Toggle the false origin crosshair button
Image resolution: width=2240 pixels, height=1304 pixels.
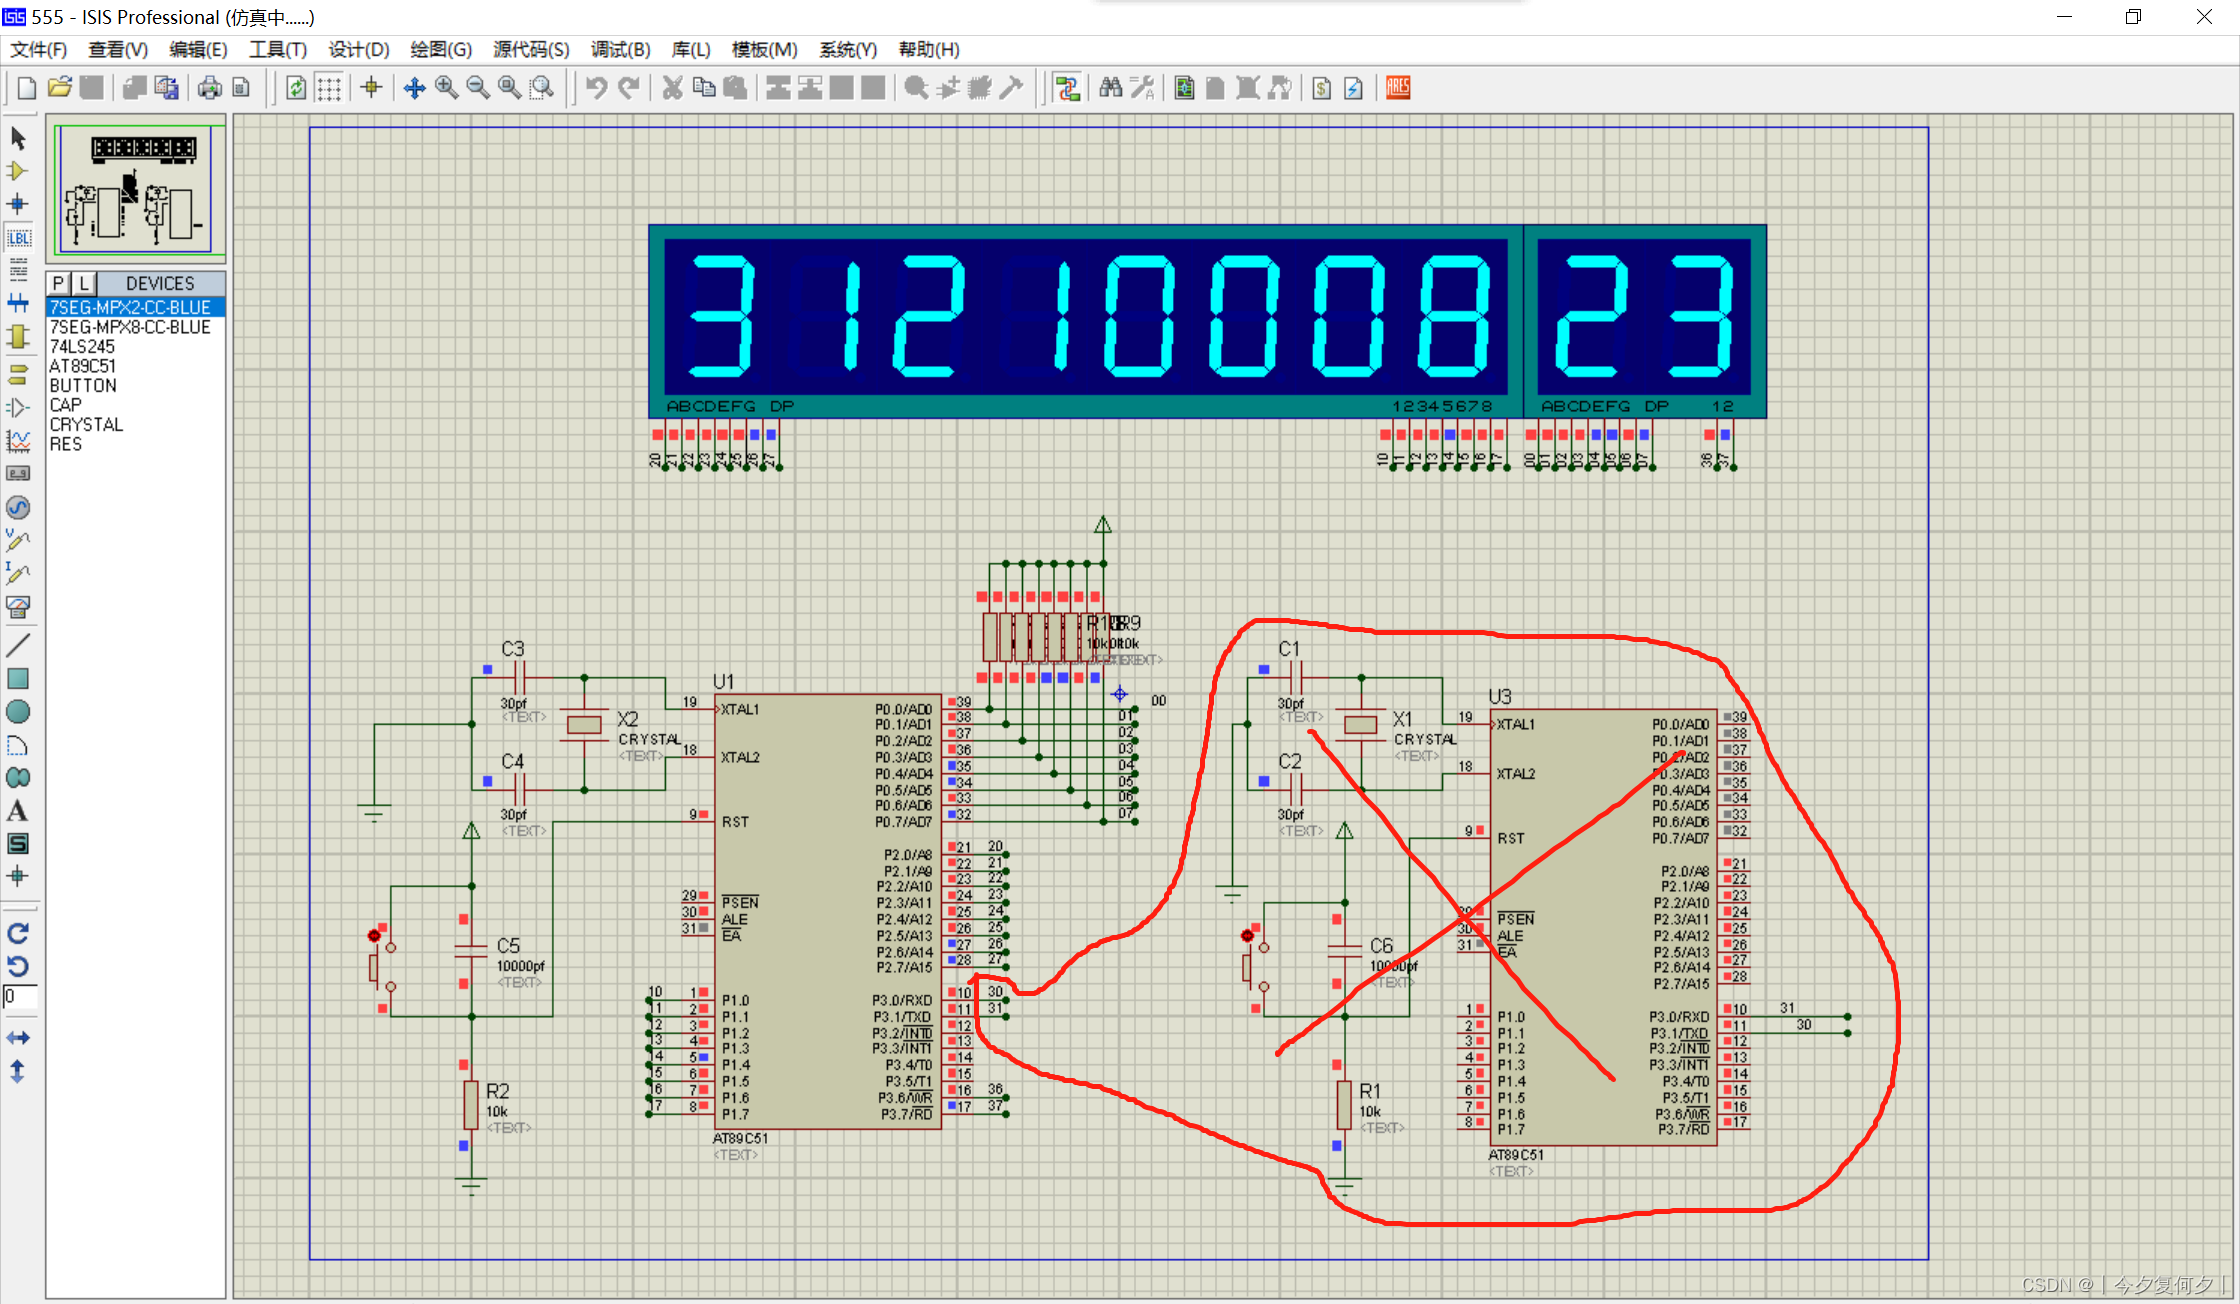click(371, 88)
